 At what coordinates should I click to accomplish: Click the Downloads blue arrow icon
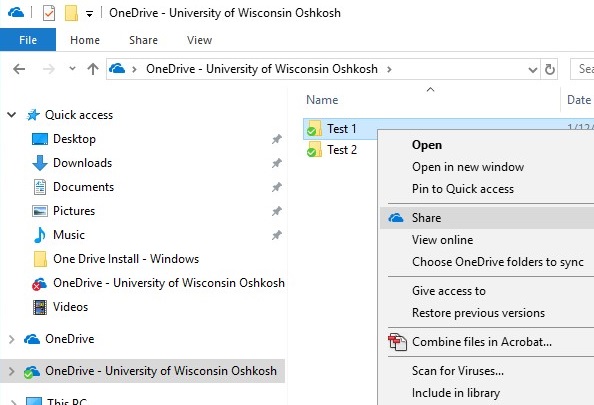[x=40, y=163]
